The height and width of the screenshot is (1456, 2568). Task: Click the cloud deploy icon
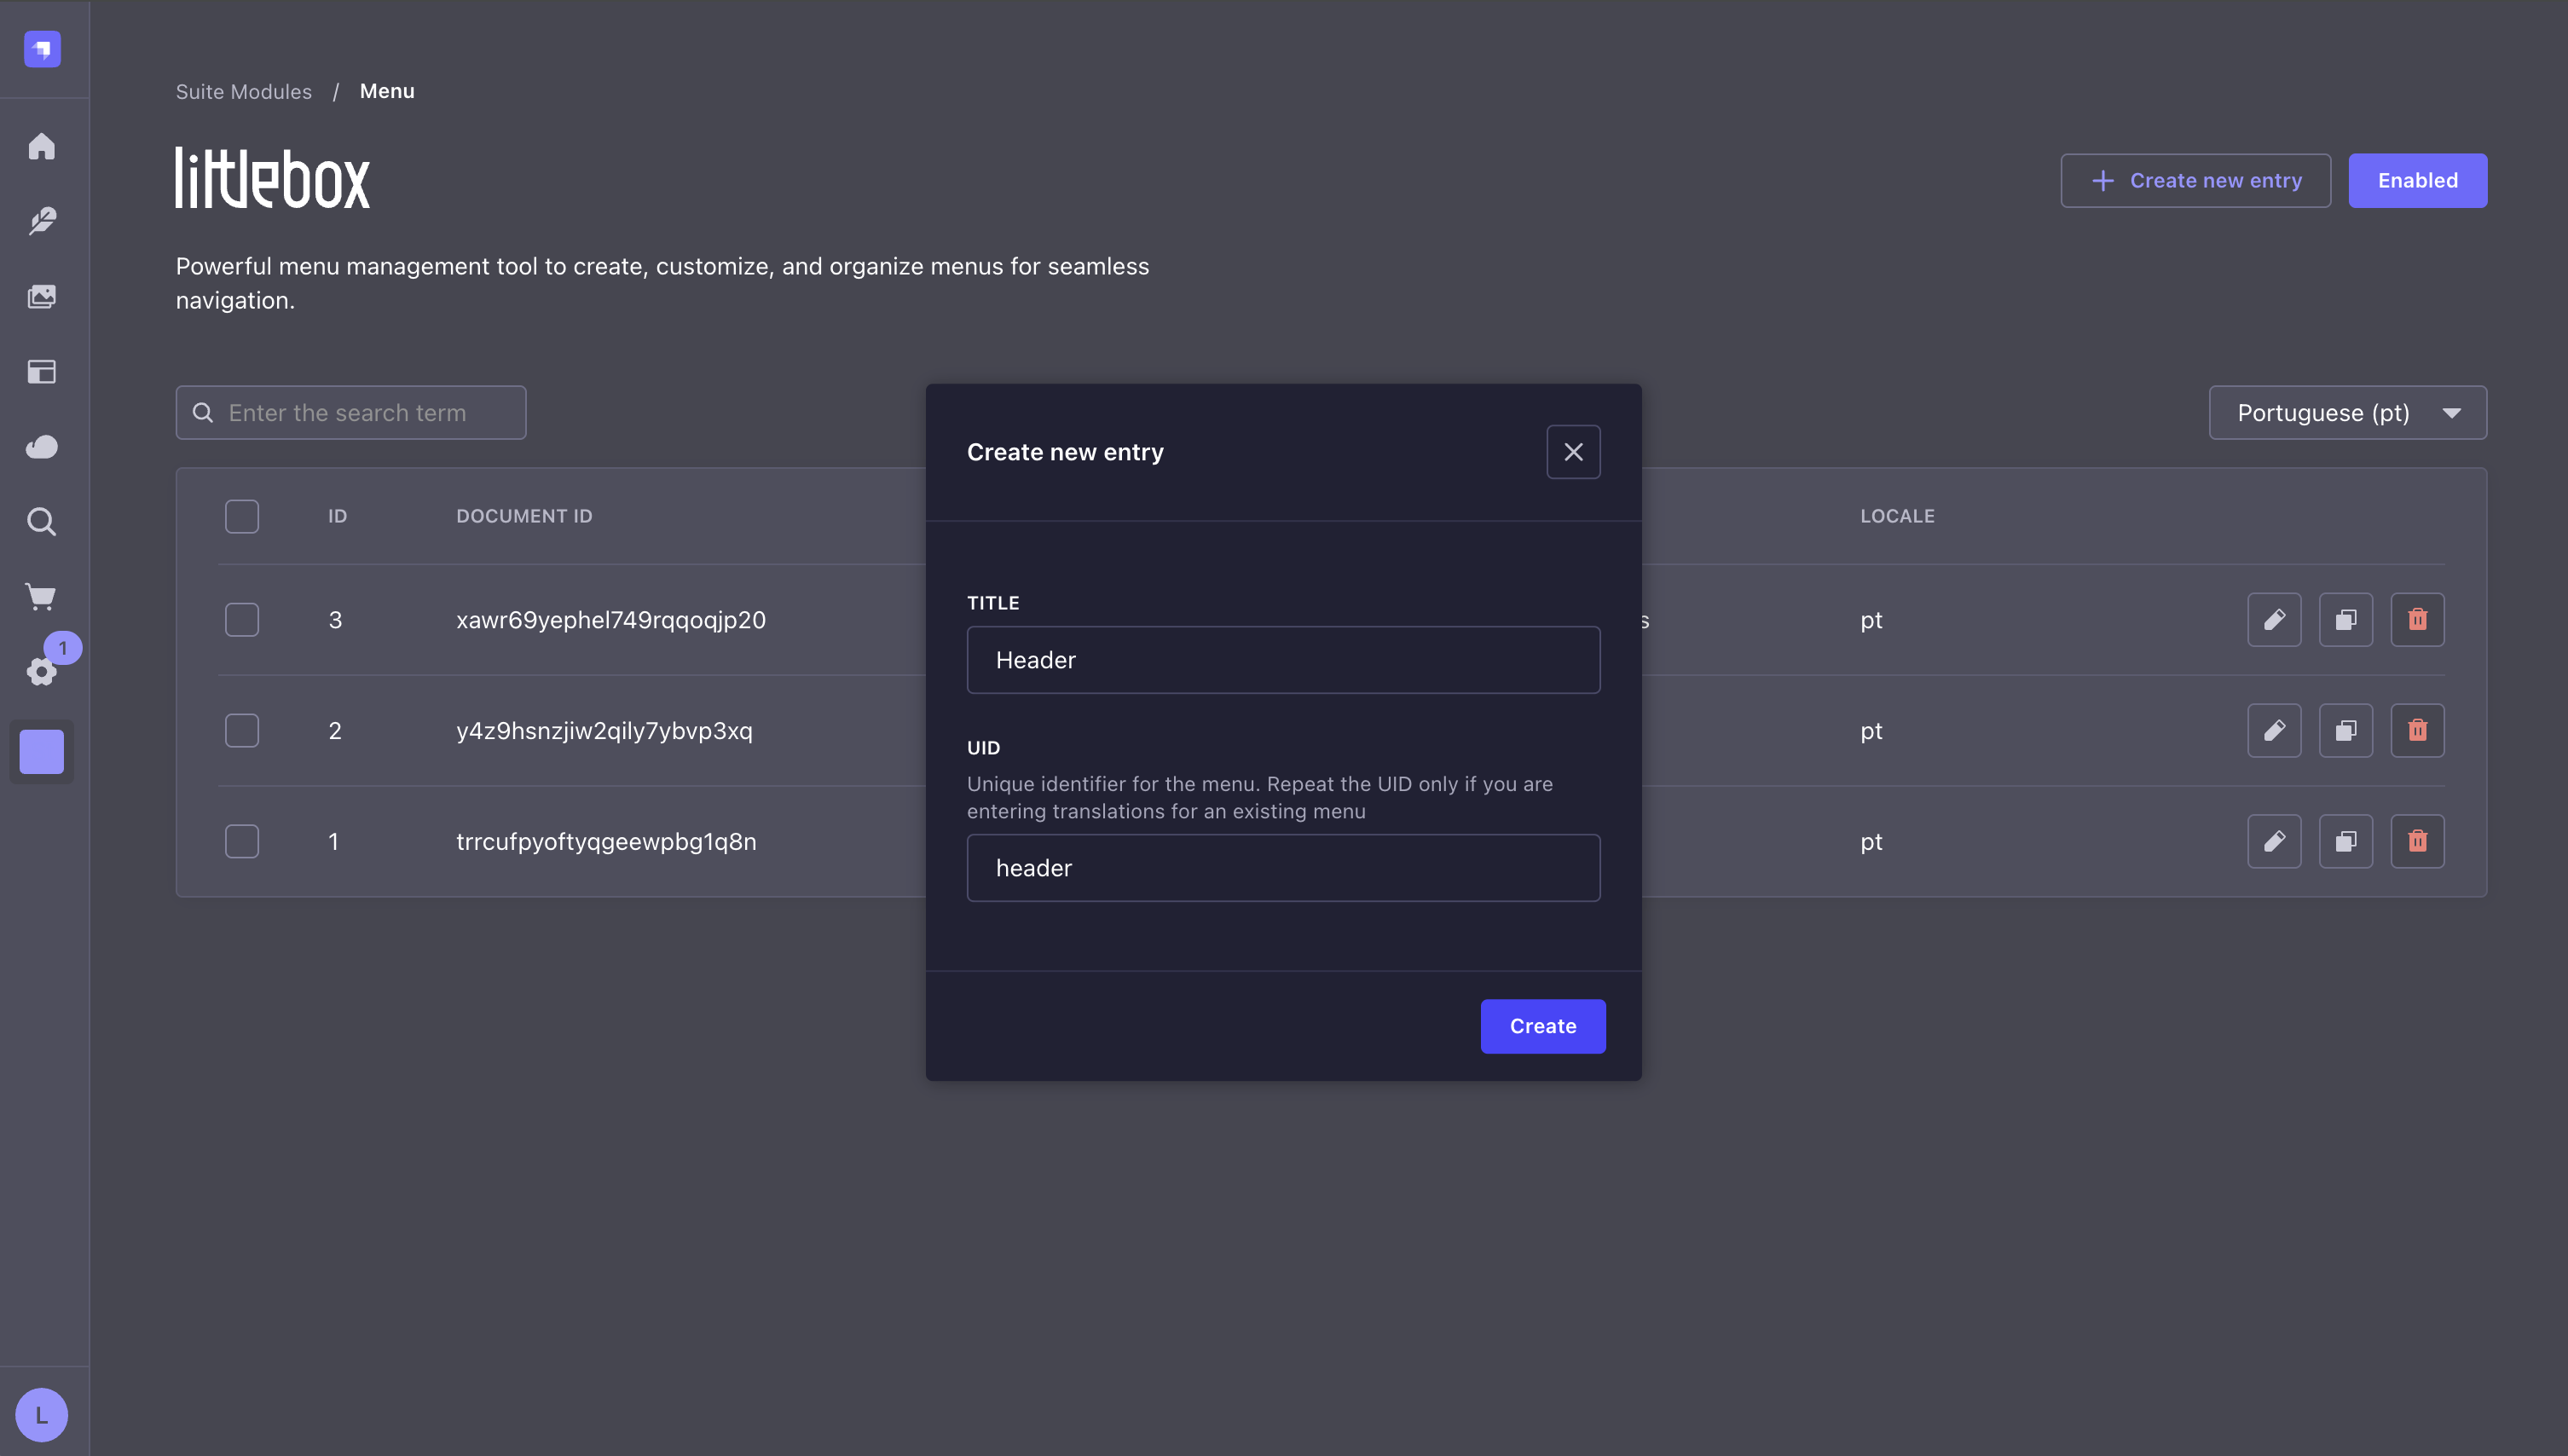(41, 446)
